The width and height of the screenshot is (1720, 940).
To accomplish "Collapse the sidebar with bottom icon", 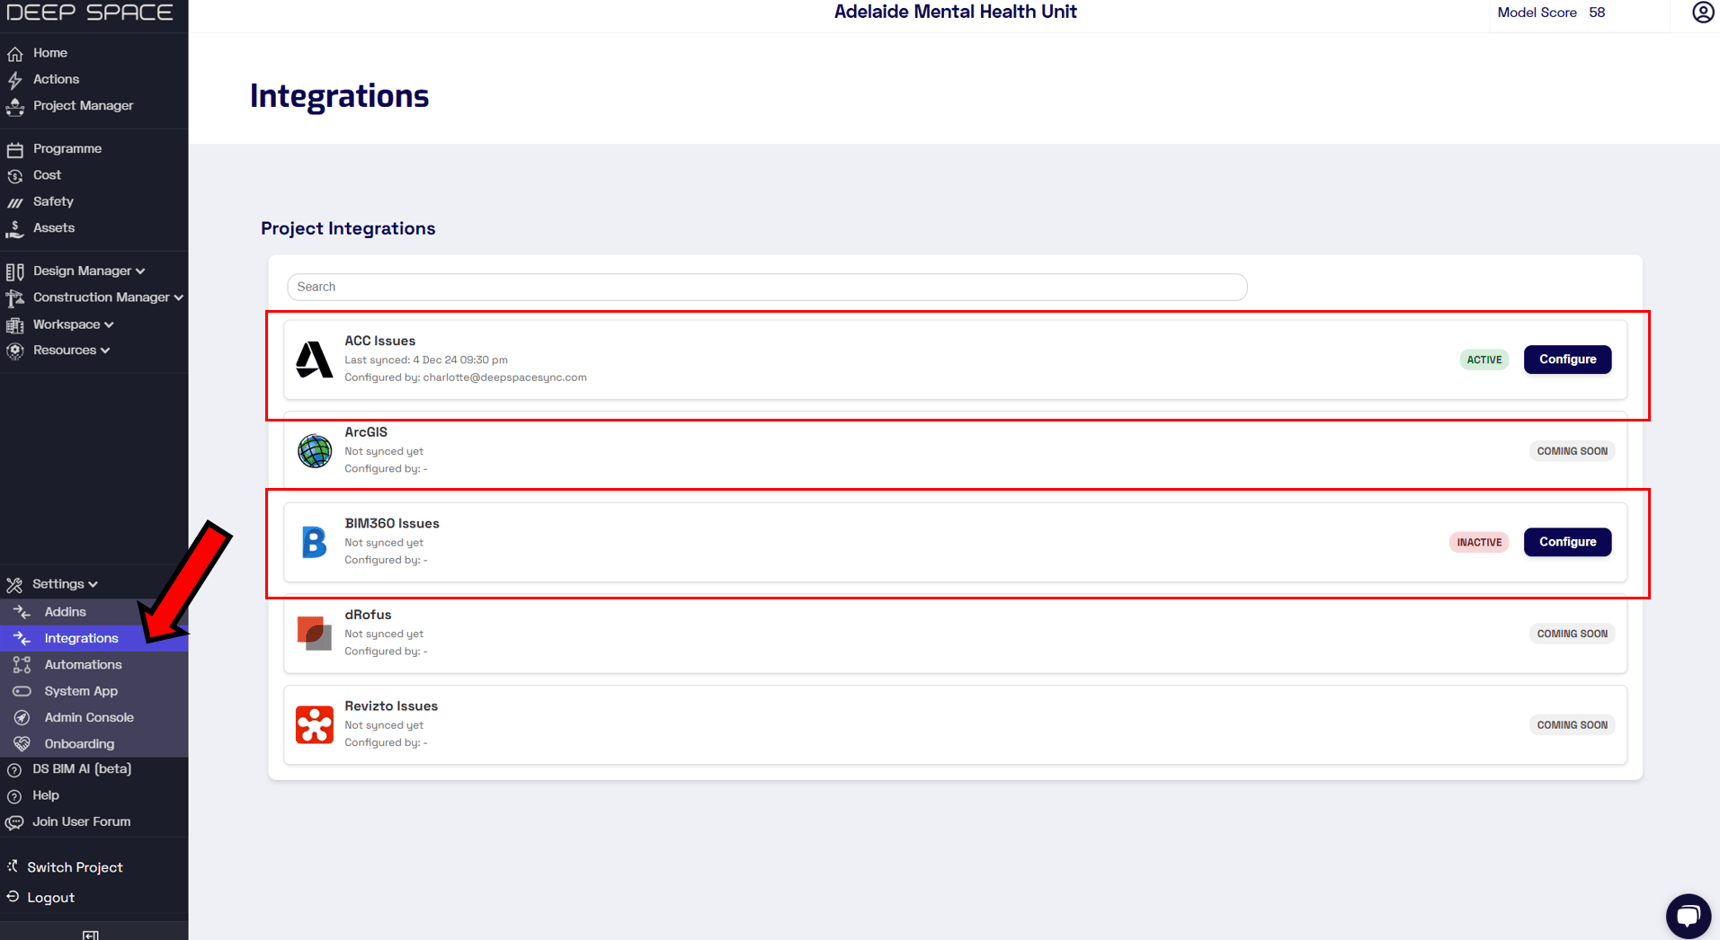I will click(91, 934).
